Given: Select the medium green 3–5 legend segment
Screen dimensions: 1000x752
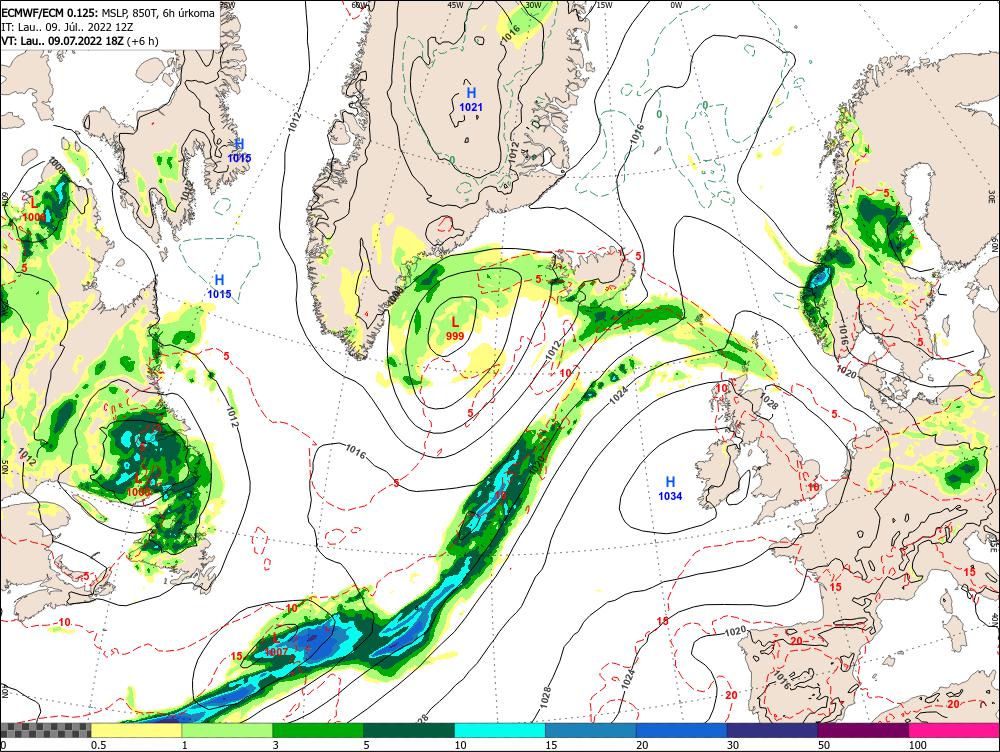Looking at the screenshot, I should 318,730.
